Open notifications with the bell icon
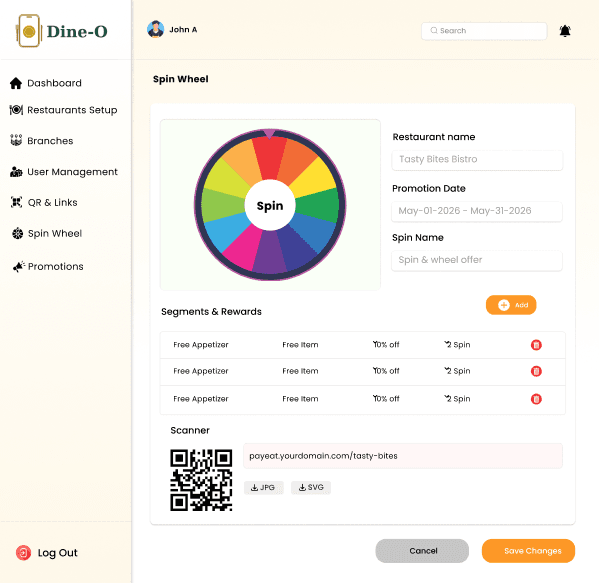 tap(565, 31)
